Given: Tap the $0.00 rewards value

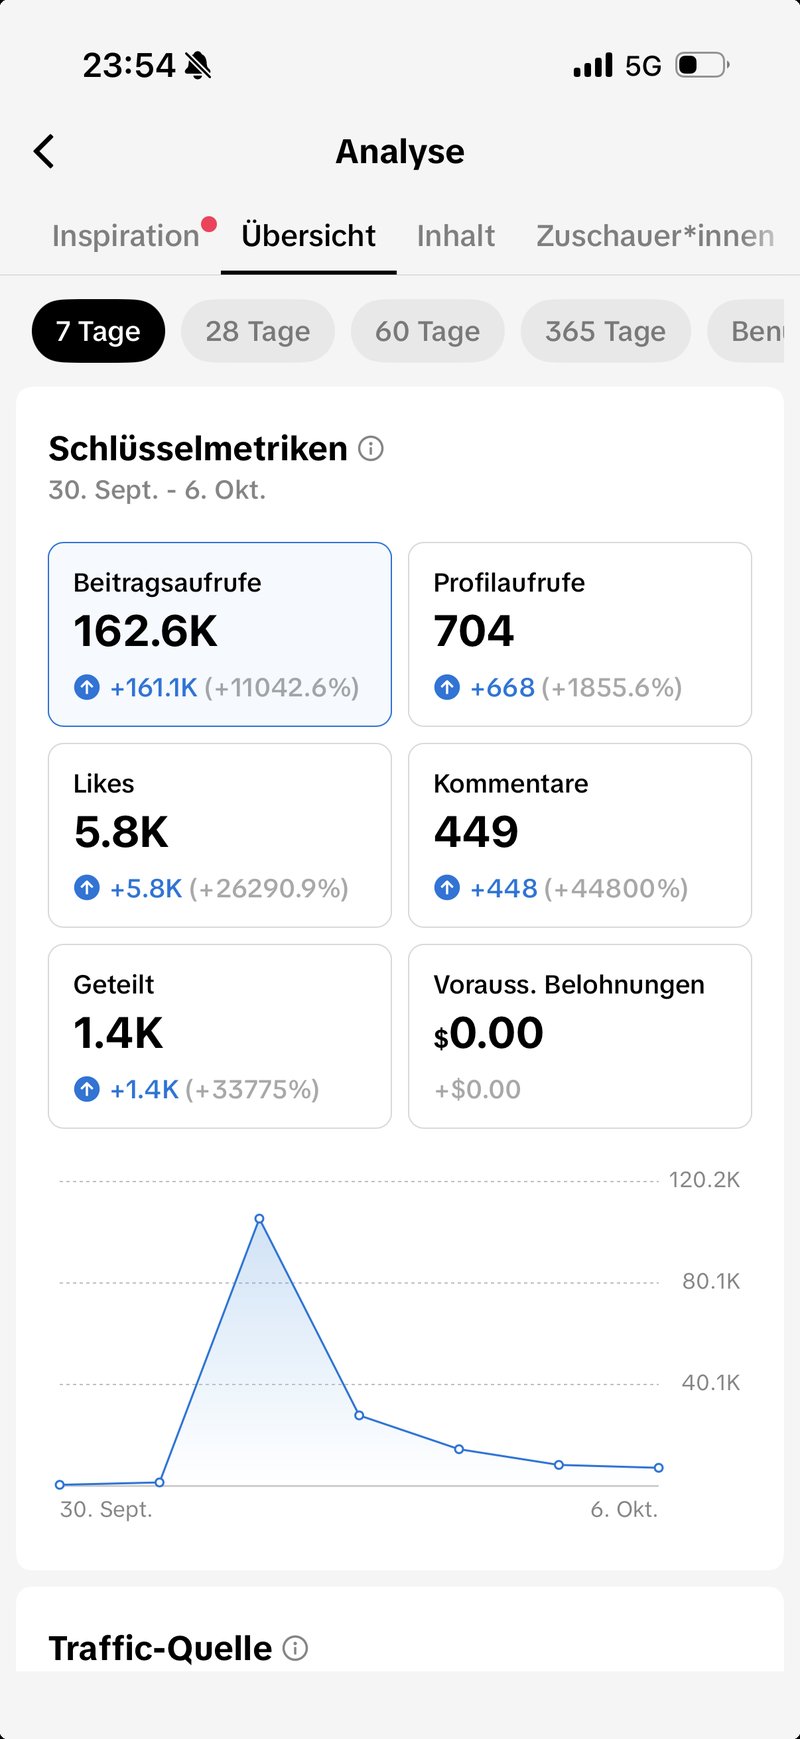Looking at the screenshot, I should point(488,1033).
